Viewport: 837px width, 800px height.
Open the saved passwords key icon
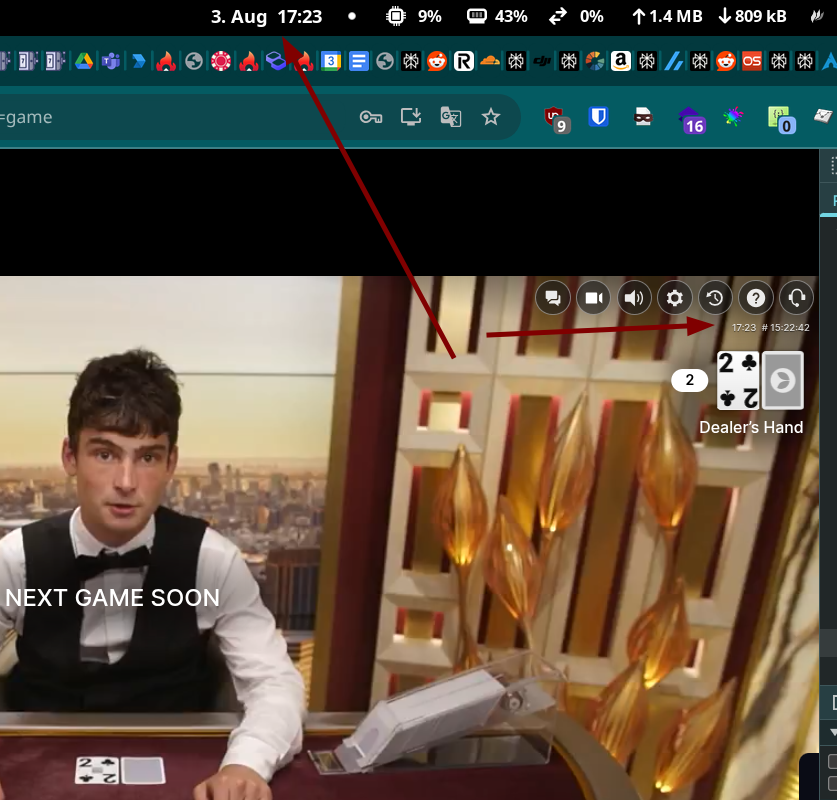pos(371,117)
